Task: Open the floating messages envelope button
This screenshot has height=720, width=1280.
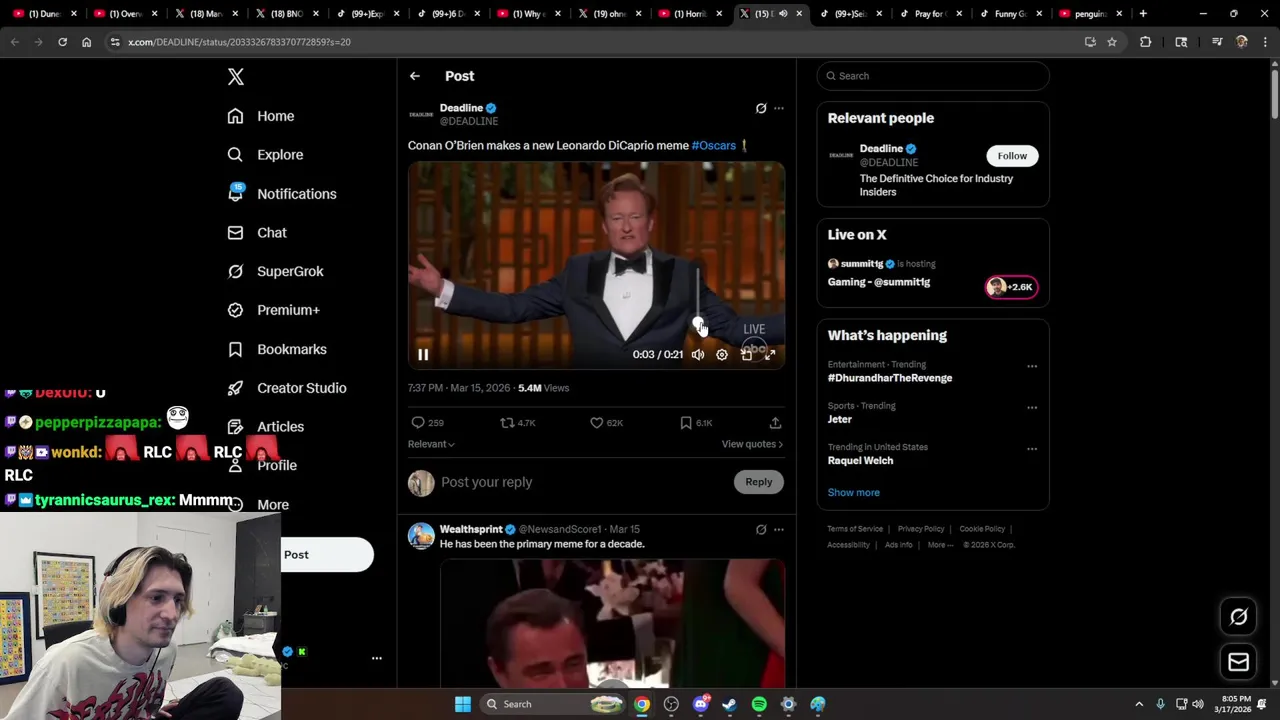Action: [x=1239, y=661]
